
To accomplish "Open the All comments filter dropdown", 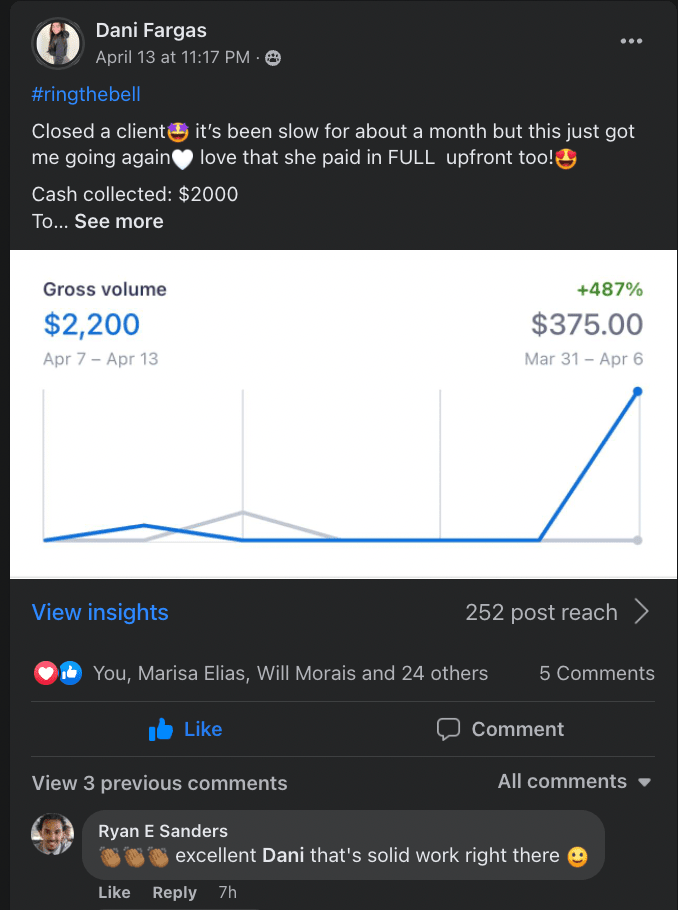I will tap(574, 782).
